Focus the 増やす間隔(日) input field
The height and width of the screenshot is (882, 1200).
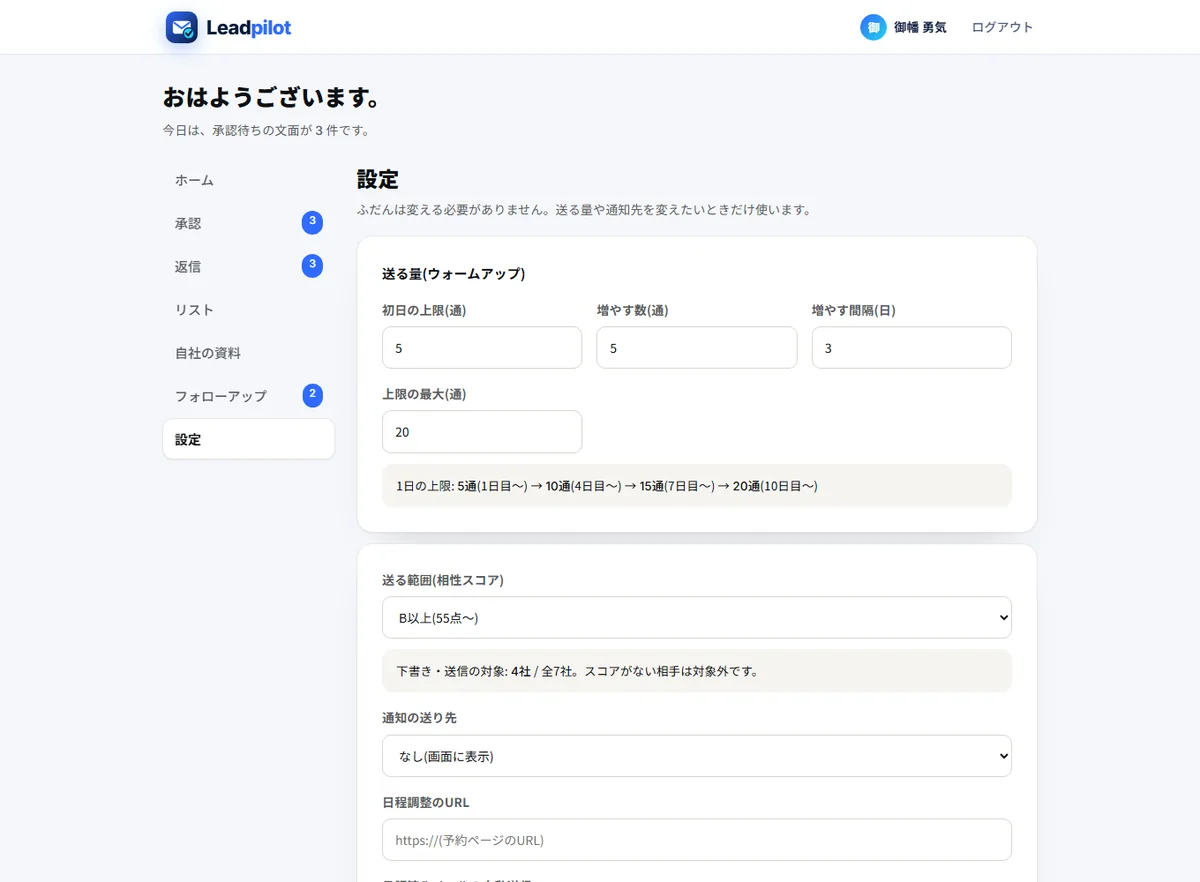coord(912,348)
